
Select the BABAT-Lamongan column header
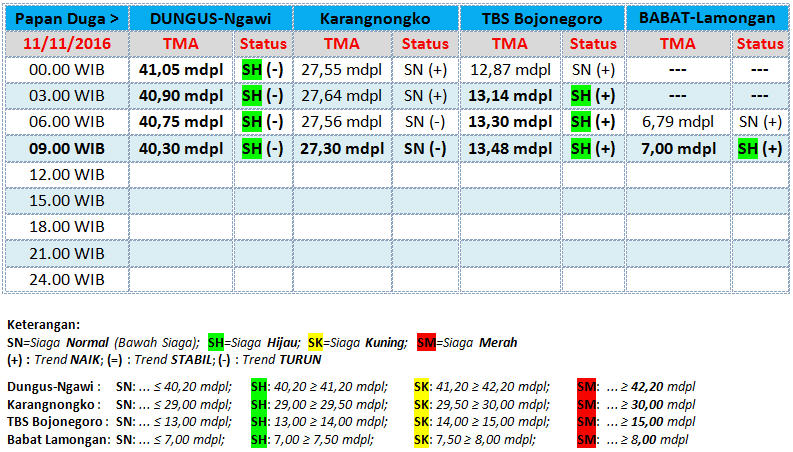708,18
